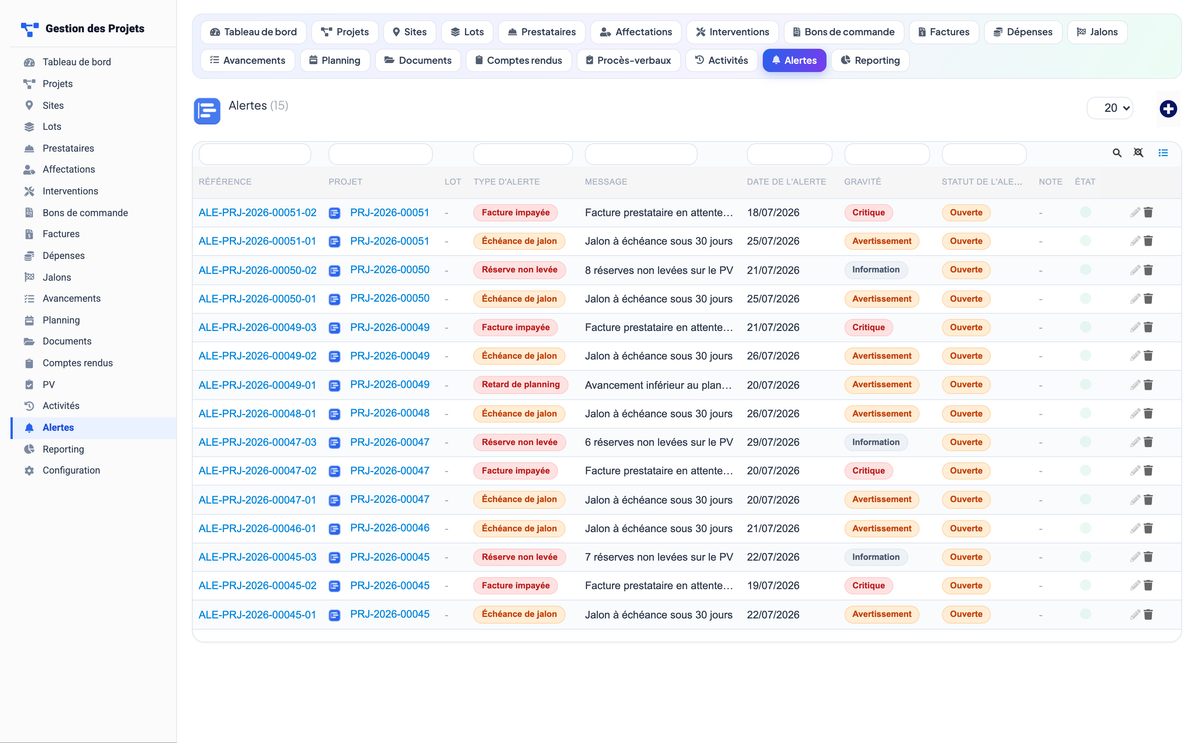The image size is (1200, 743).
Task: Delete alert ALE-PRJ-2026-00051-02 with trash icon
Action: tap(1148, 213)
